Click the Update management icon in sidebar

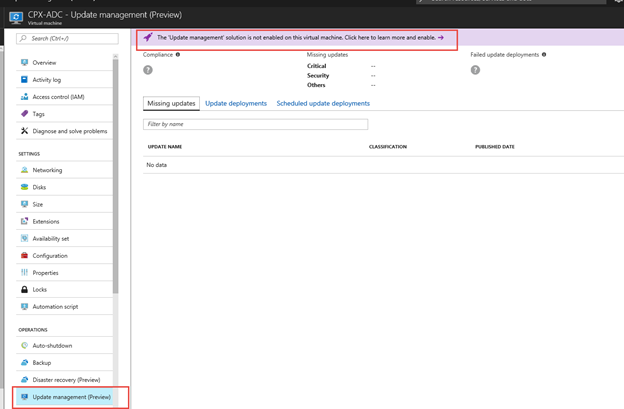(x=24, y=397)
